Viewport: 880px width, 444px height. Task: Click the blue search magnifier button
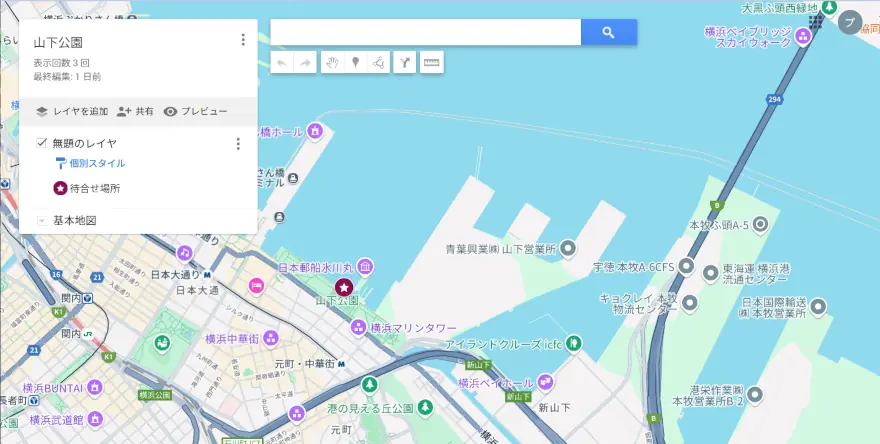609,32
